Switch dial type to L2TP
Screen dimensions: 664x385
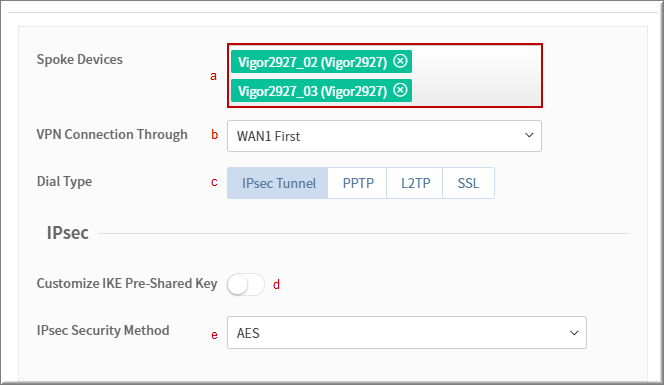point(415,183)
